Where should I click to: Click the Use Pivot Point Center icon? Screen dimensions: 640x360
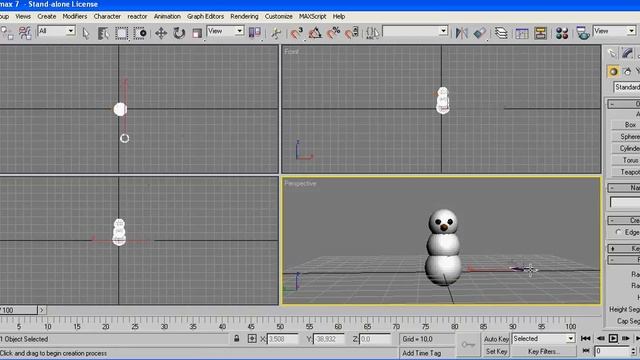point(254,33)
